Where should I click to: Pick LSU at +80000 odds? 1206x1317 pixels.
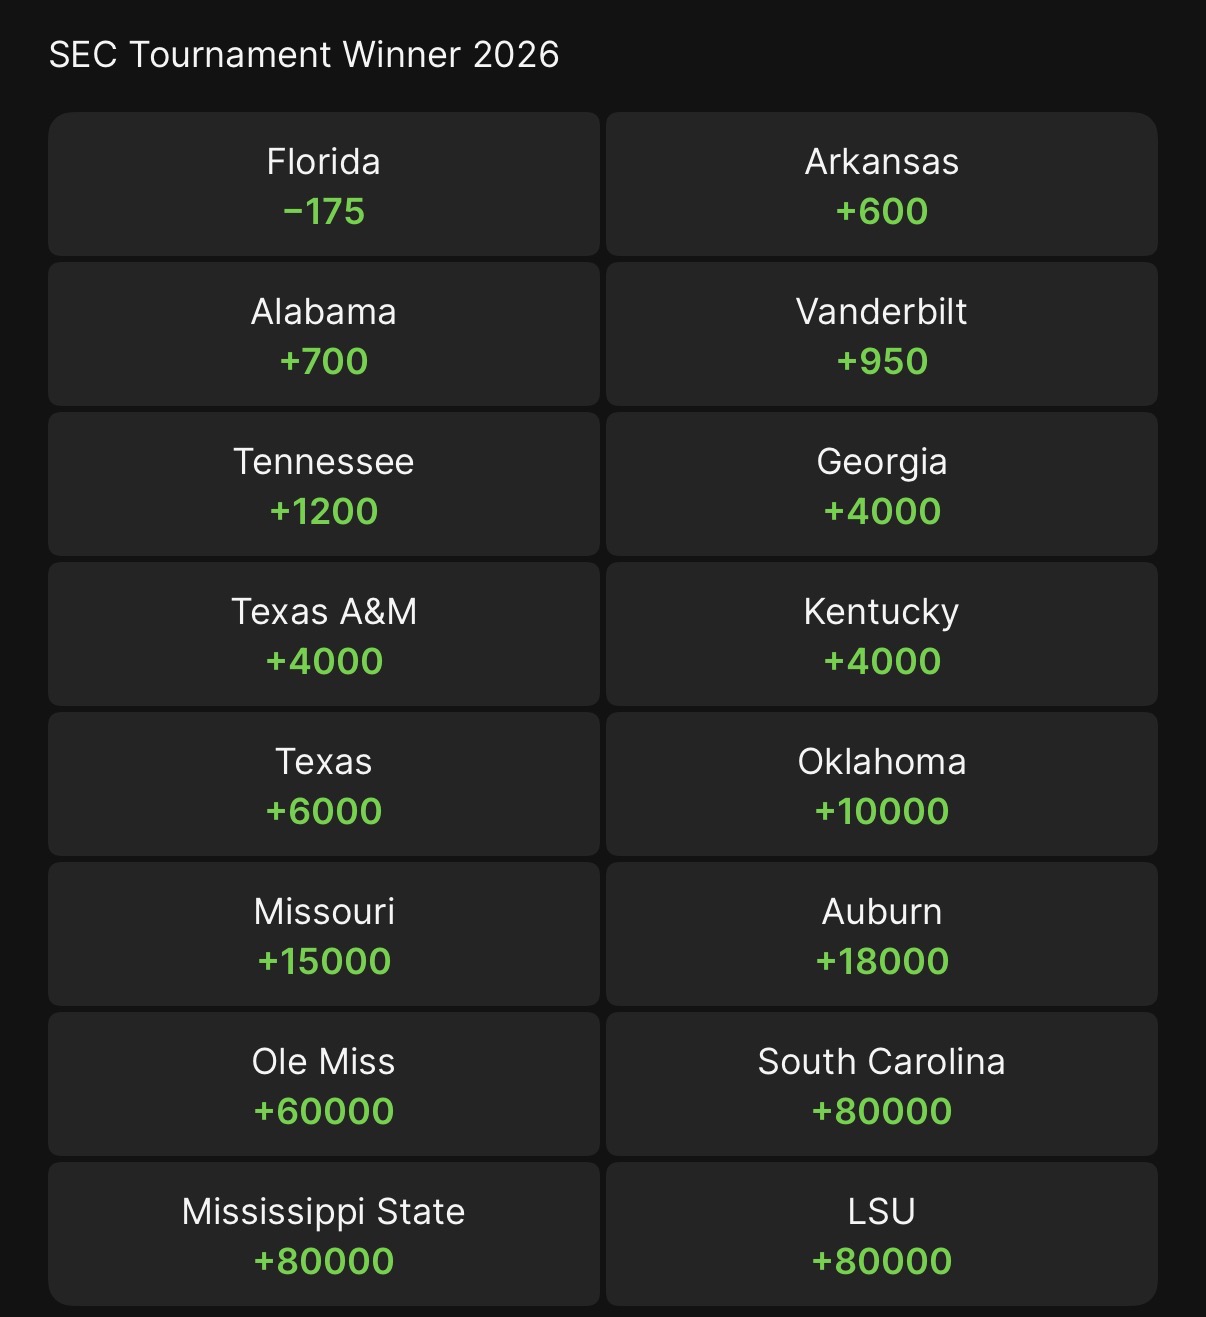[x=881, y=1235]
